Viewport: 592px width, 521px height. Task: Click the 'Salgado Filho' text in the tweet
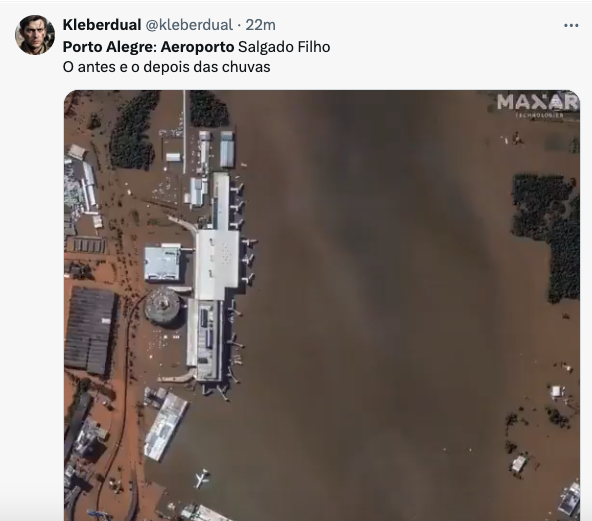coord(284,47)
